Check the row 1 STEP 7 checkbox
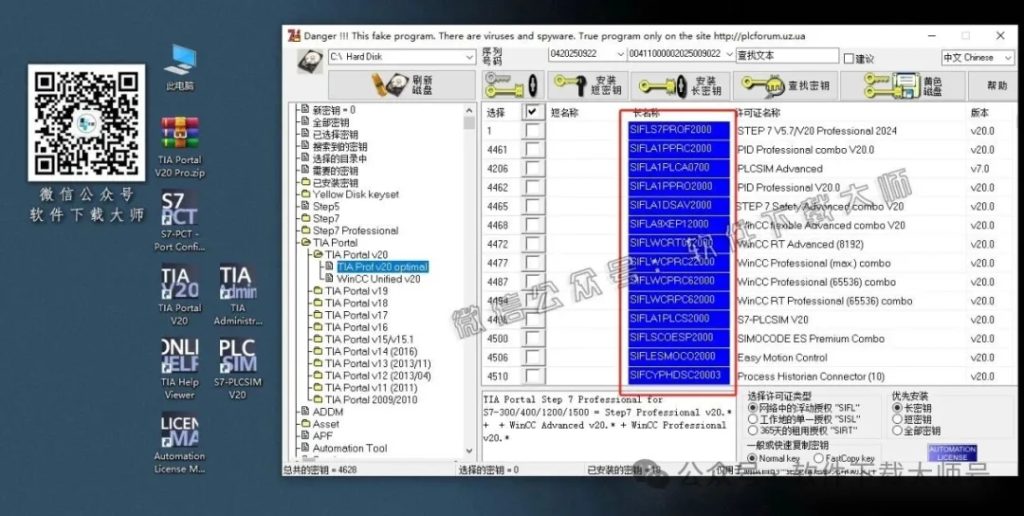The image size is (1024, 516). pyautogui.click(x=533, y=131)
